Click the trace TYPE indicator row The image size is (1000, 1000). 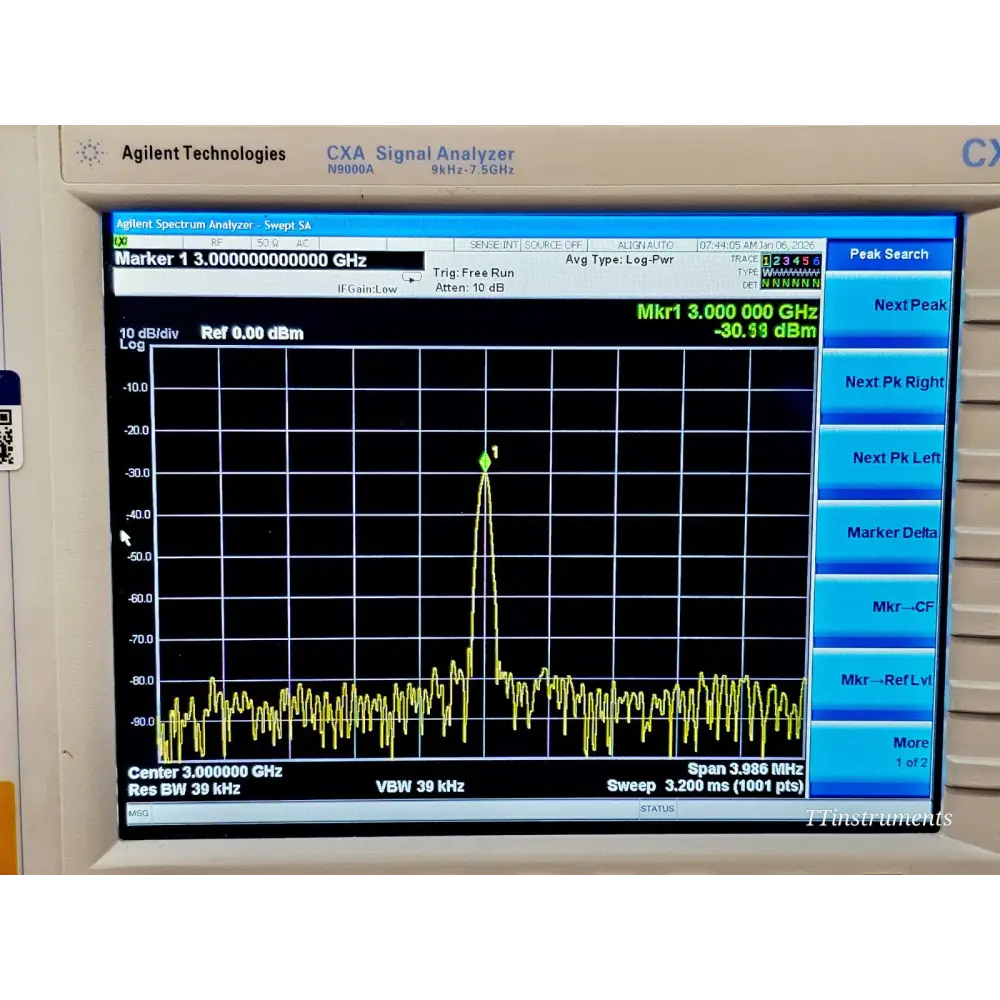tap(791, 272)
